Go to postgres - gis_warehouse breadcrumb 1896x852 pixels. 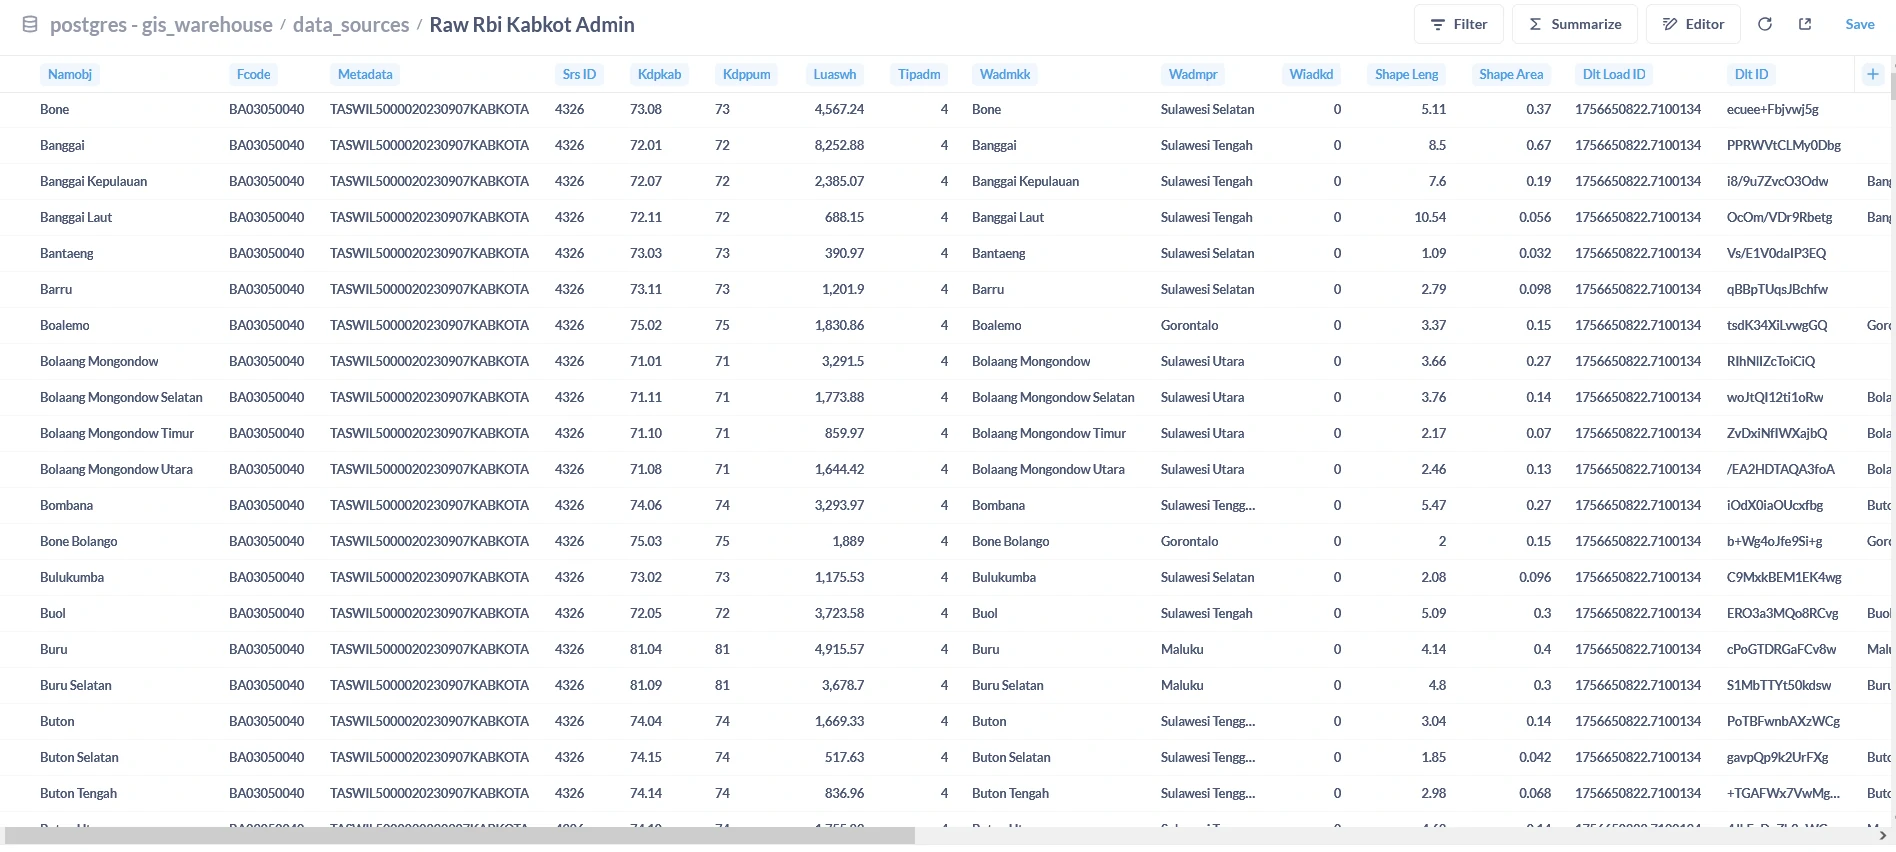click(x=161, y=25)
